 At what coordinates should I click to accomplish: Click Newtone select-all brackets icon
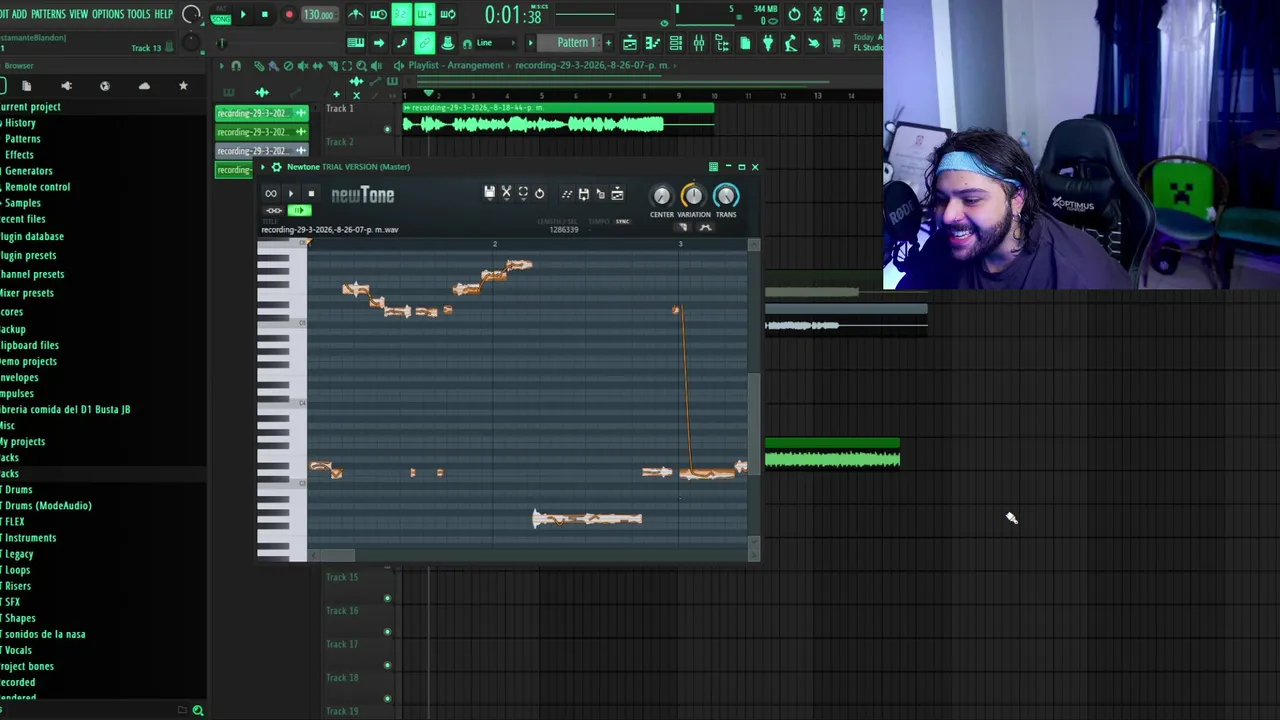(523, 193)
